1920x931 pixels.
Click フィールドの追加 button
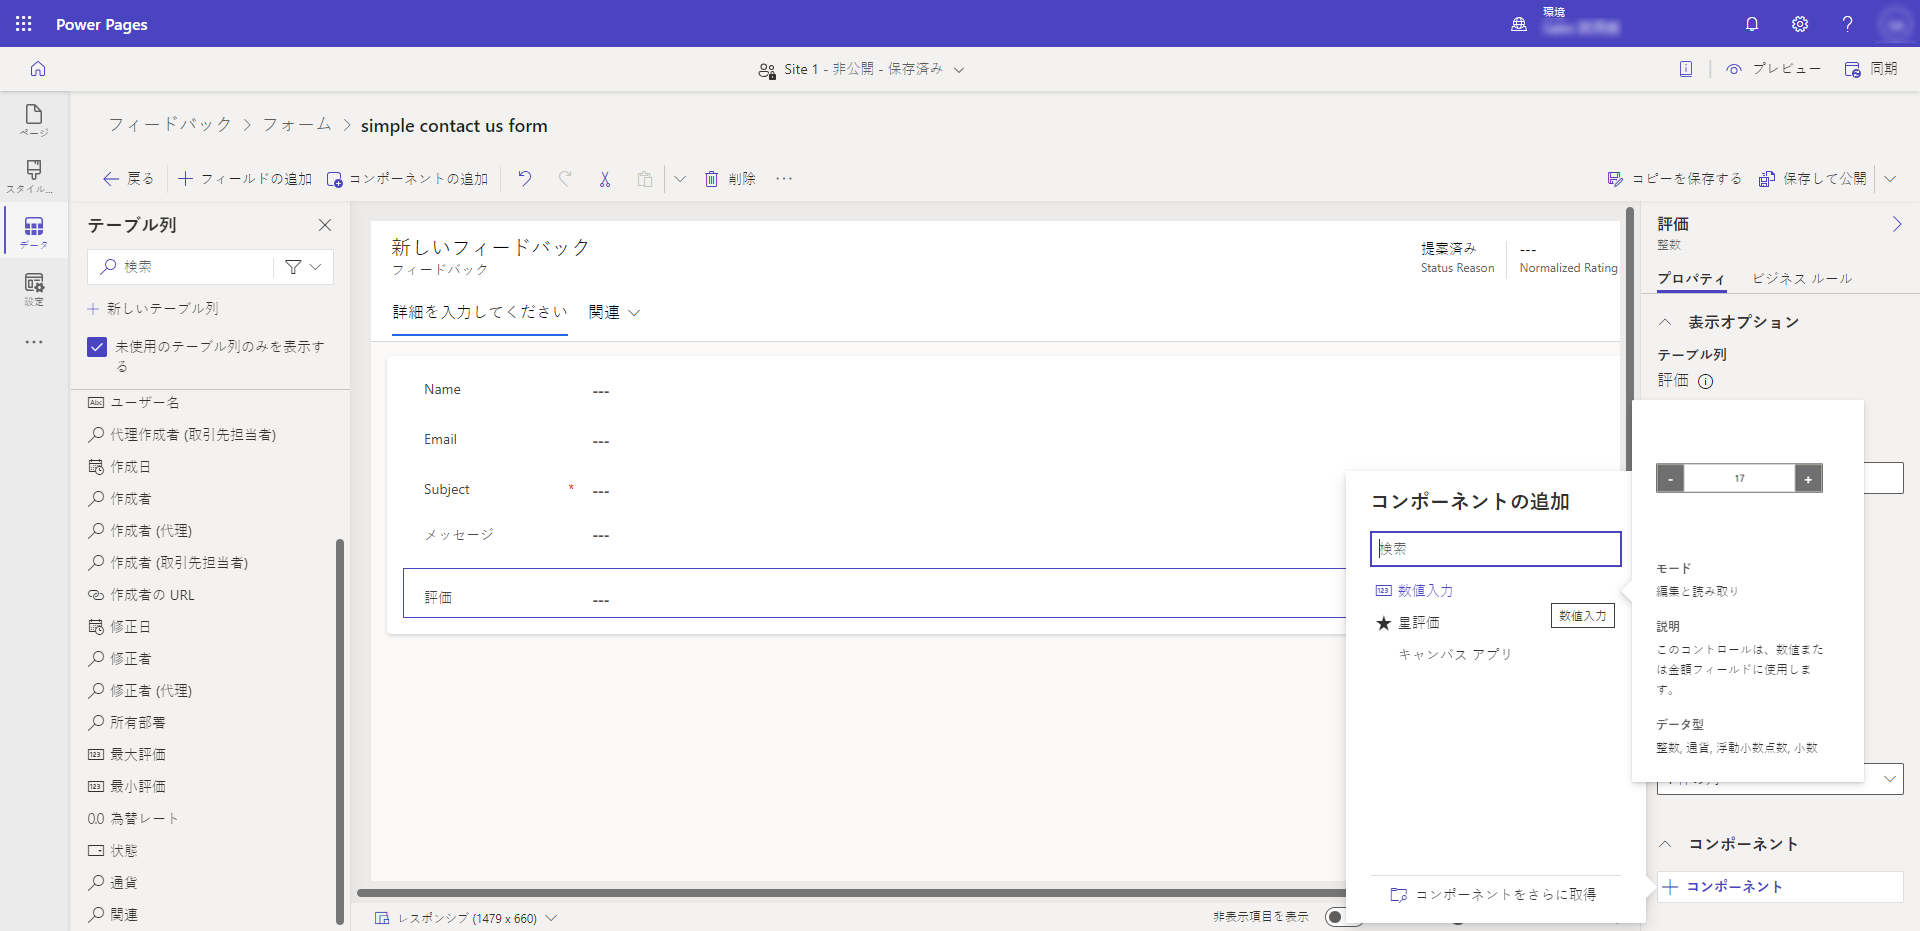pos(245,179)
